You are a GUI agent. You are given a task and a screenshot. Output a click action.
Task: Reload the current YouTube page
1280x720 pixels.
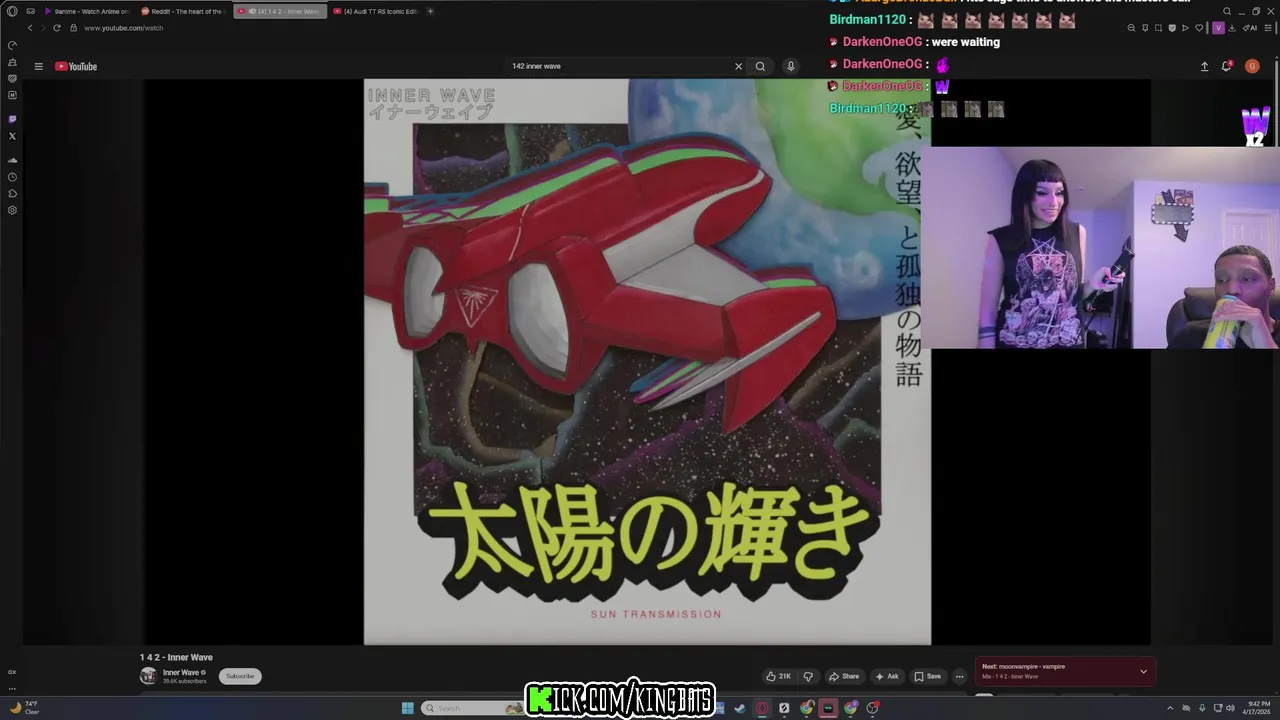(56, 28)
